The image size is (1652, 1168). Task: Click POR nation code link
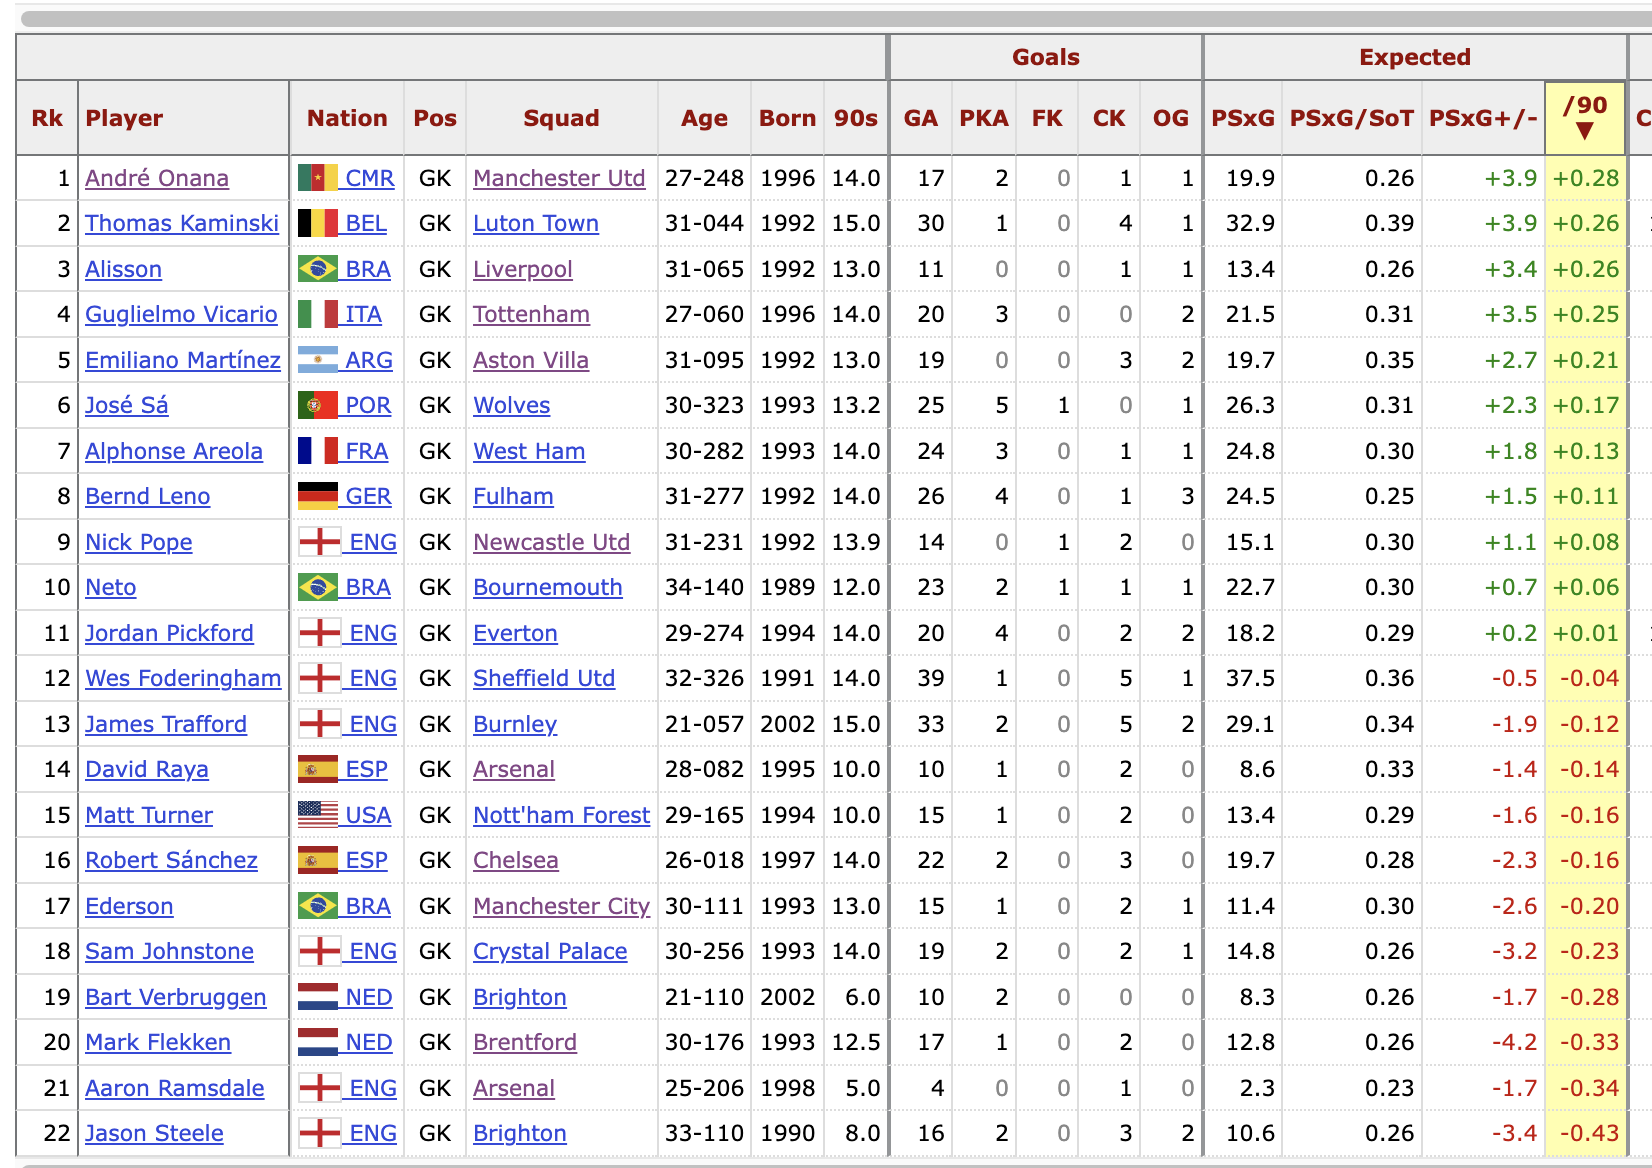[x=368, y=405]
